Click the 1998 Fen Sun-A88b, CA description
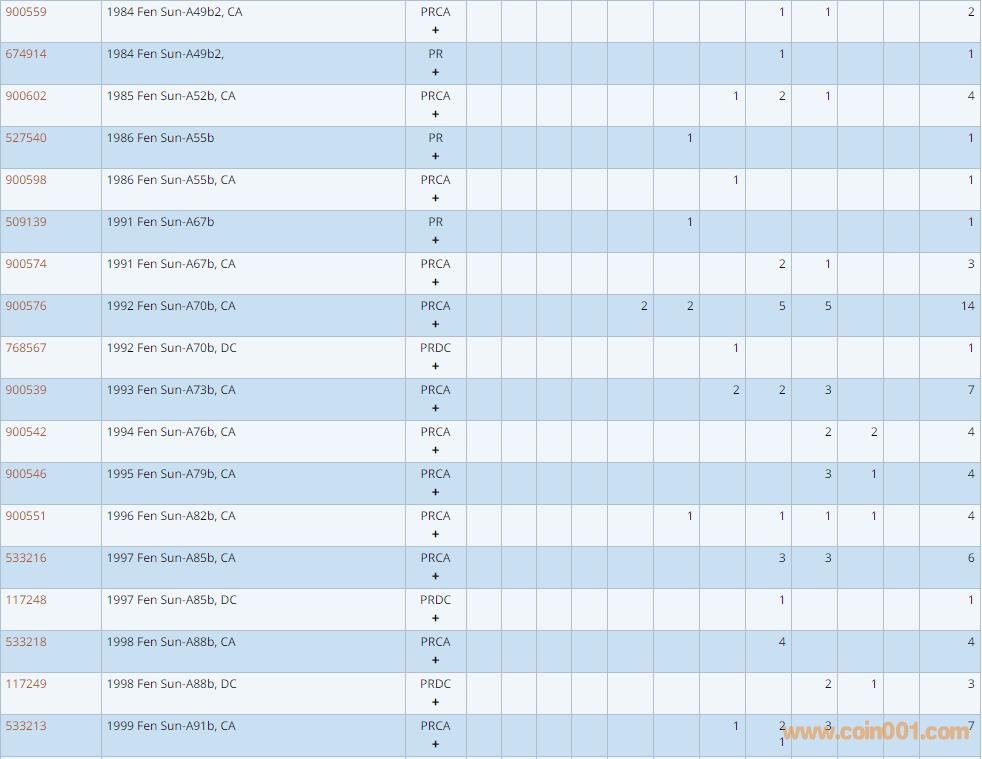This screenshot has height=759, width=982. (x=171, y=642)
